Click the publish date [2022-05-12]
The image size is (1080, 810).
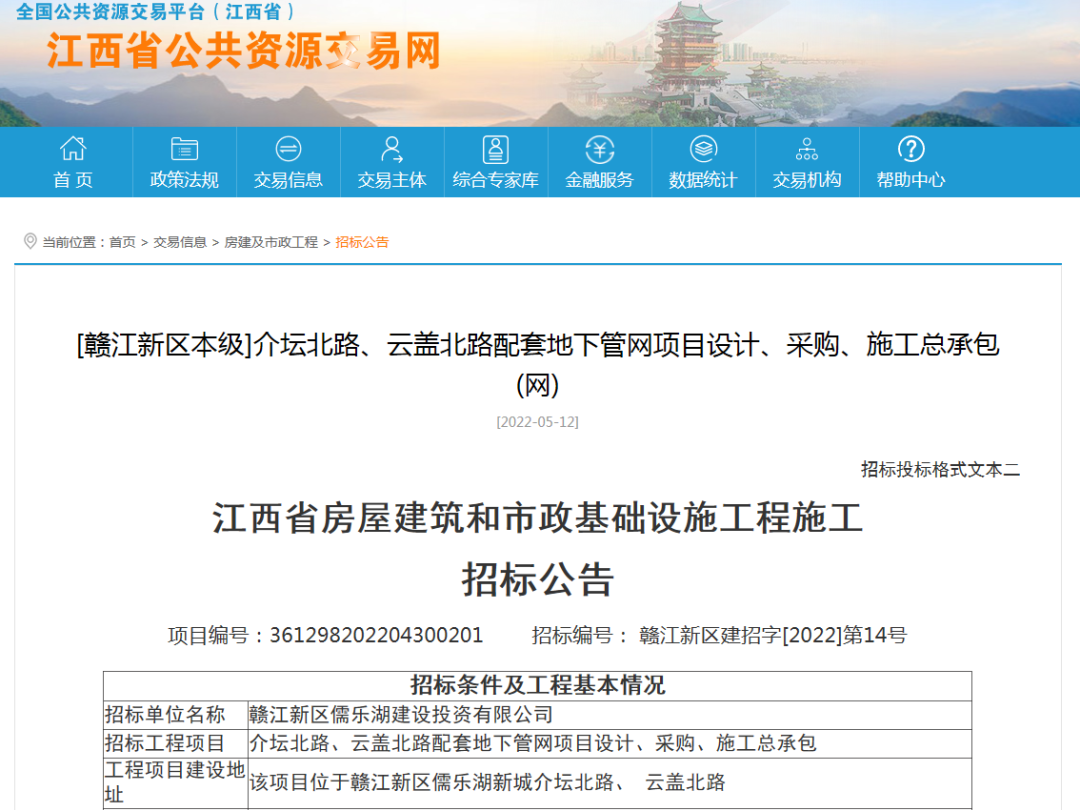tap(537, 422)
